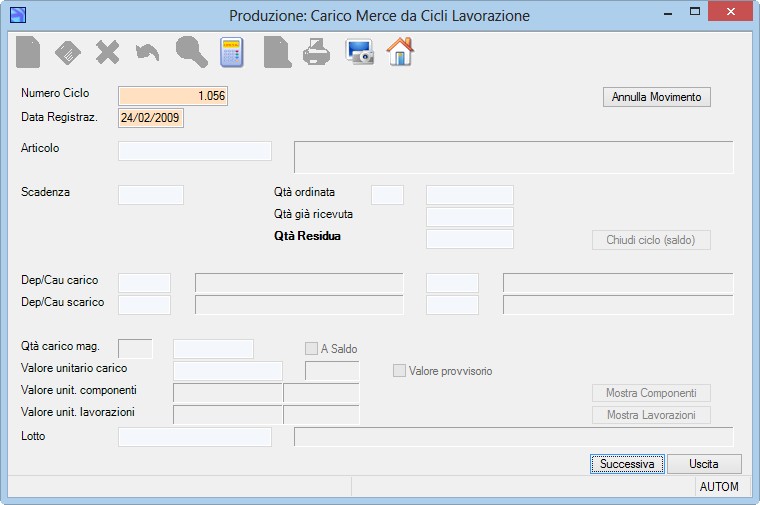Click the Chiudi ciclo (saldo) button
Screen dimensions: 760x505
pyautogui.click(x=651, y=240)
